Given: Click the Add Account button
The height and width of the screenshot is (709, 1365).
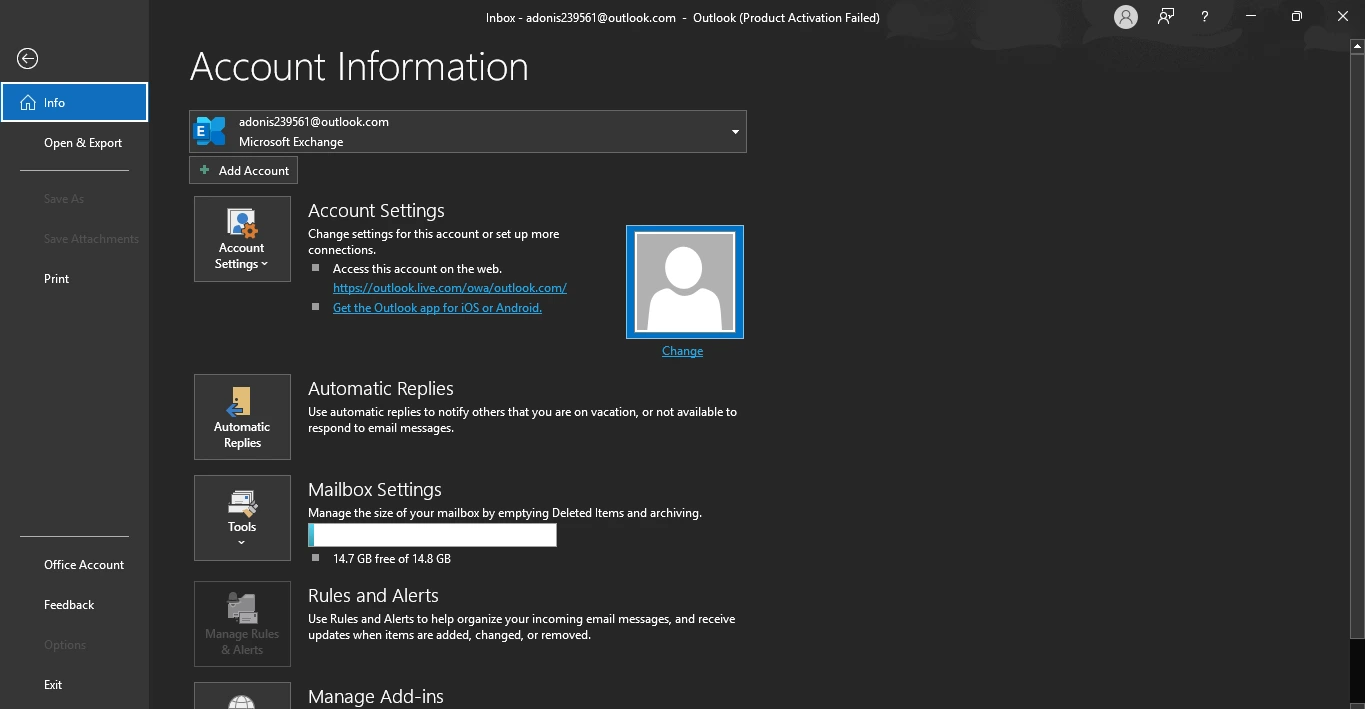Looking at the screenshot, I should [x=243, y=171].
